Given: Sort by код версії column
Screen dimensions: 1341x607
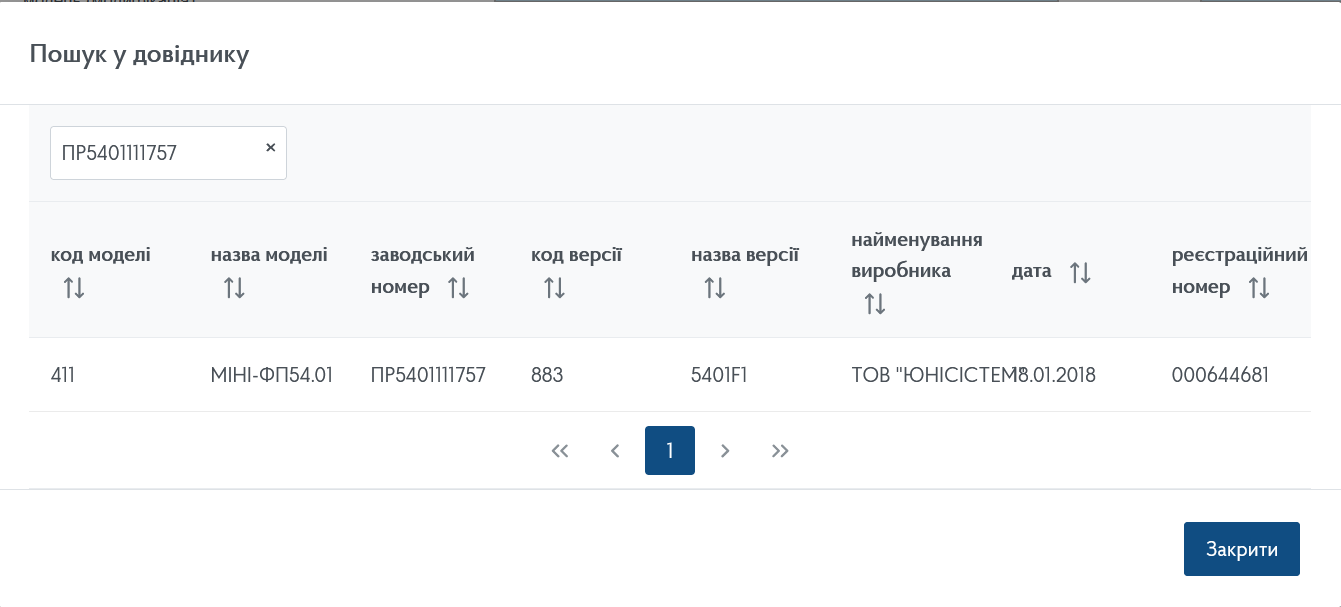Looking at the screenshot, I should click(554, 289).
